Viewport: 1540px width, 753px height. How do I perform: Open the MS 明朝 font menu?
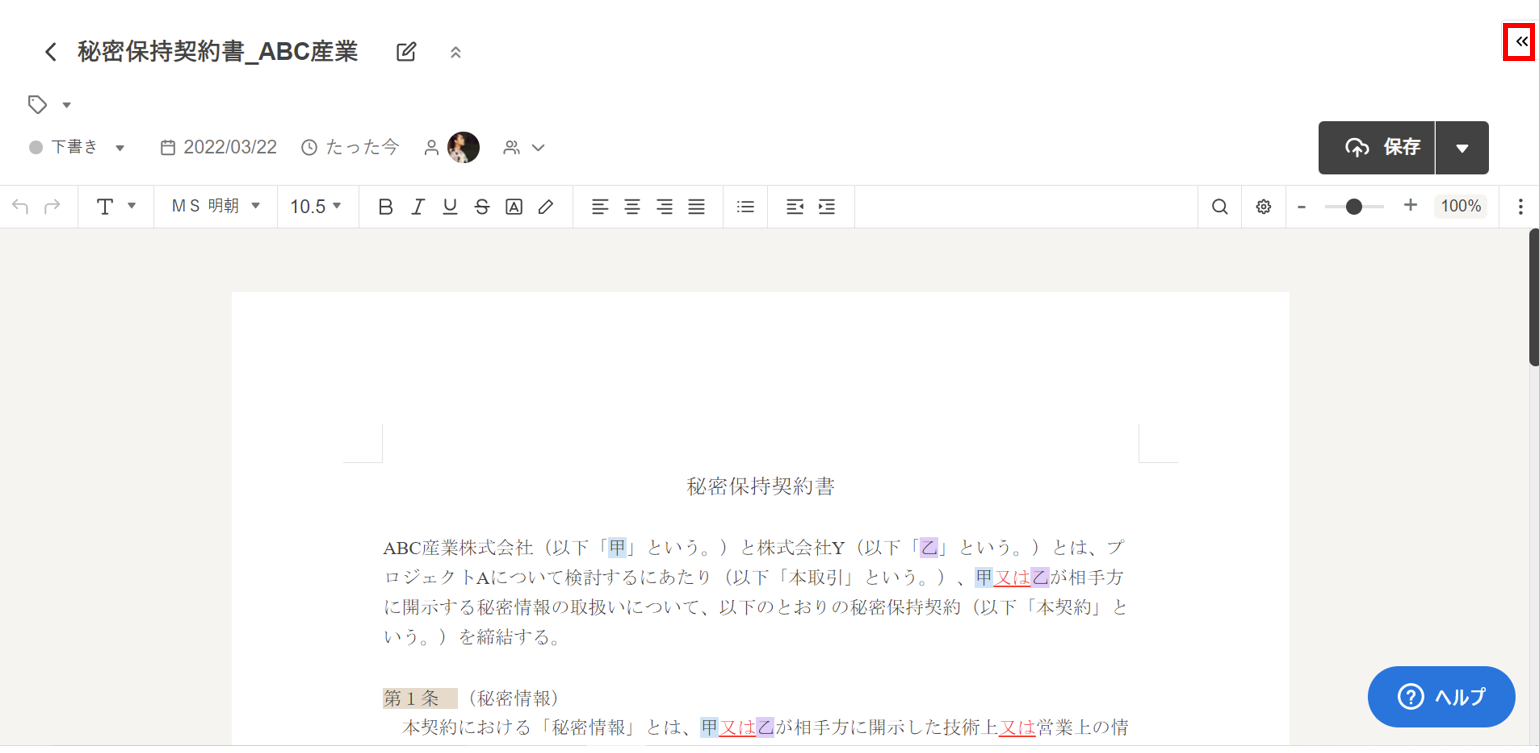pyautogui.click(x=215, y=206)
